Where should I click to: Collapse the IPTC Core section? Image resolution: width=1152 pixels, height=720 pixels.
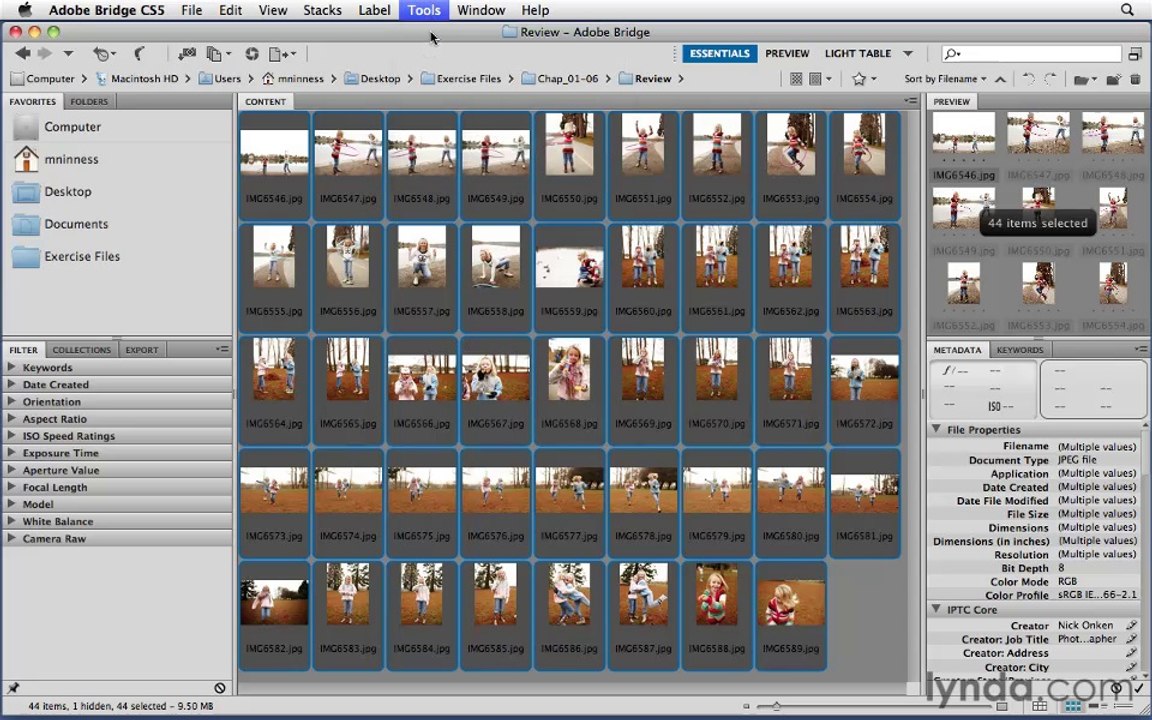(936, 609)
